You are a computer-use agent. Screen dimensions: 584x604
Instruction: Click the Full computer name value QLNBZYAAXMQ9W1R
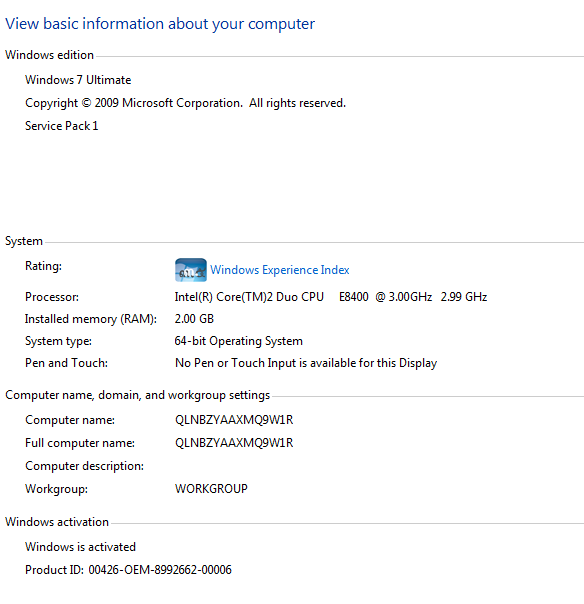[x=234, y=443]
